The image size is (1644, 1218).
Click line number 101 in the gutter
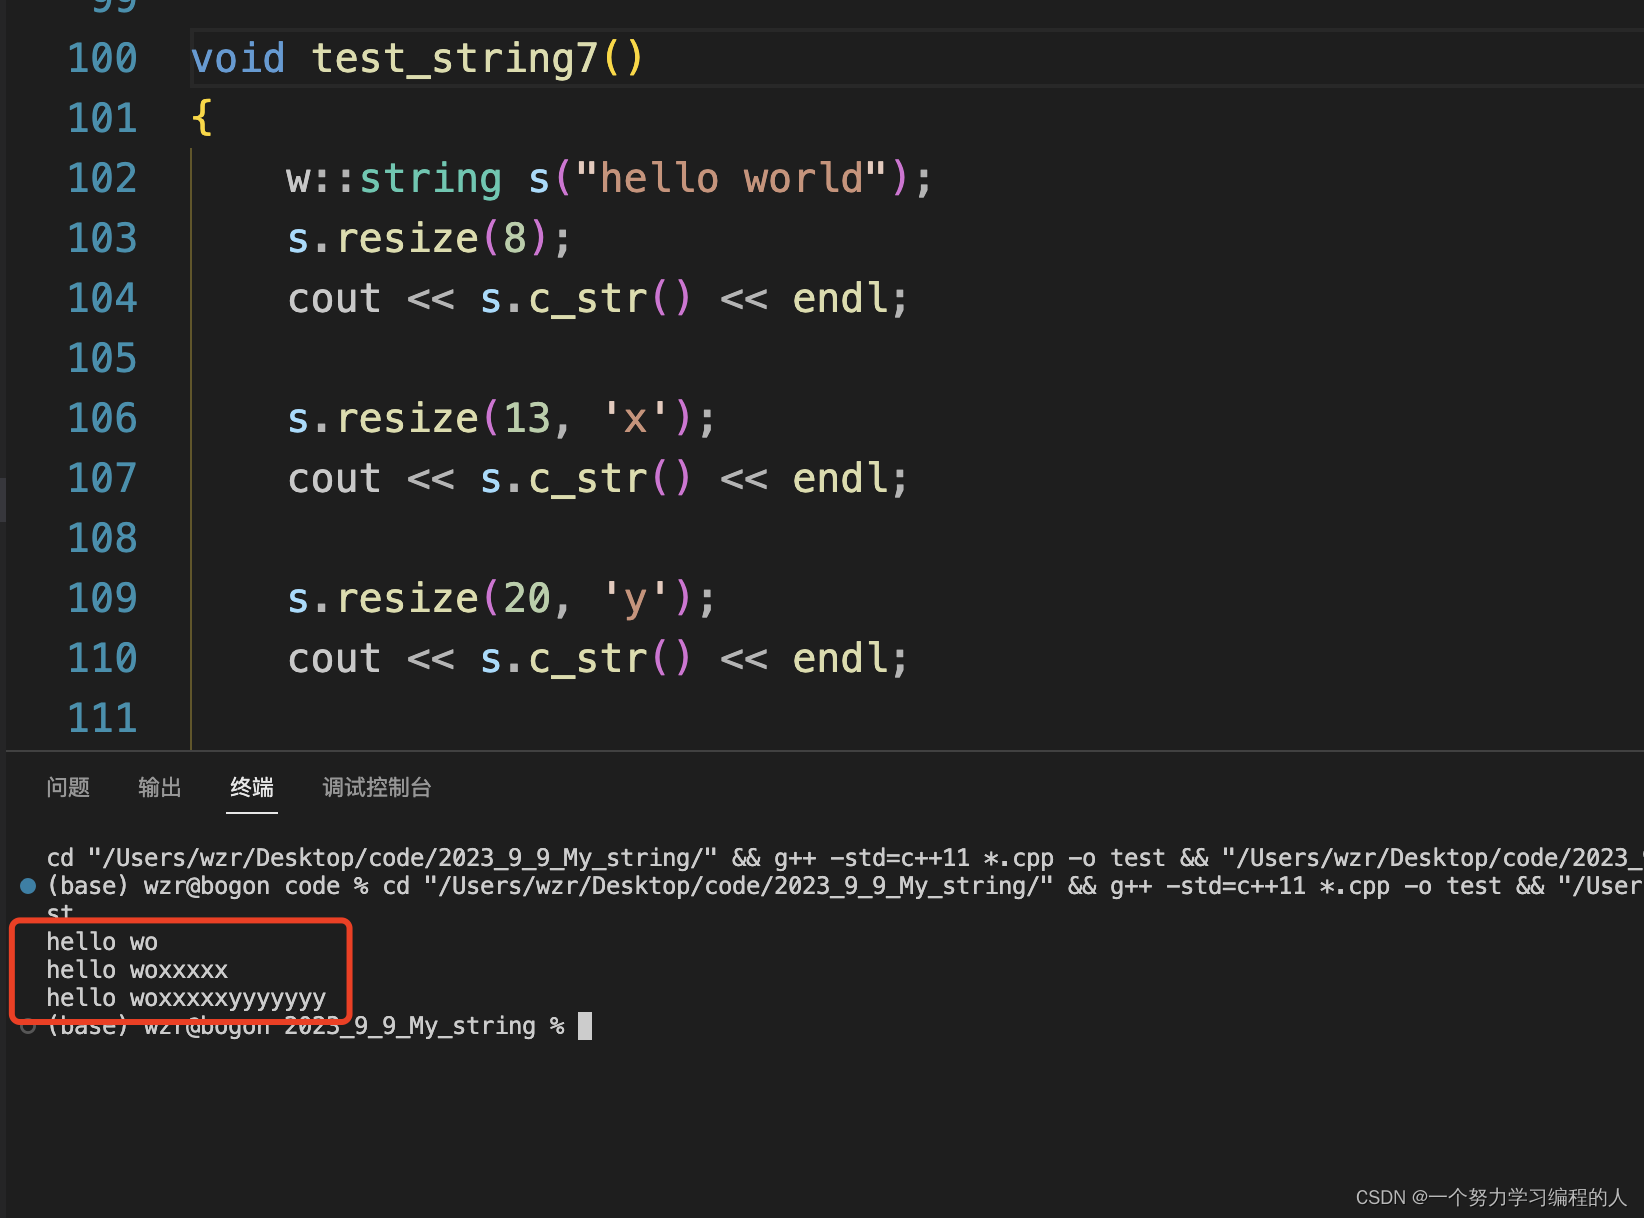pyautogui.click(x=102, y=118)
